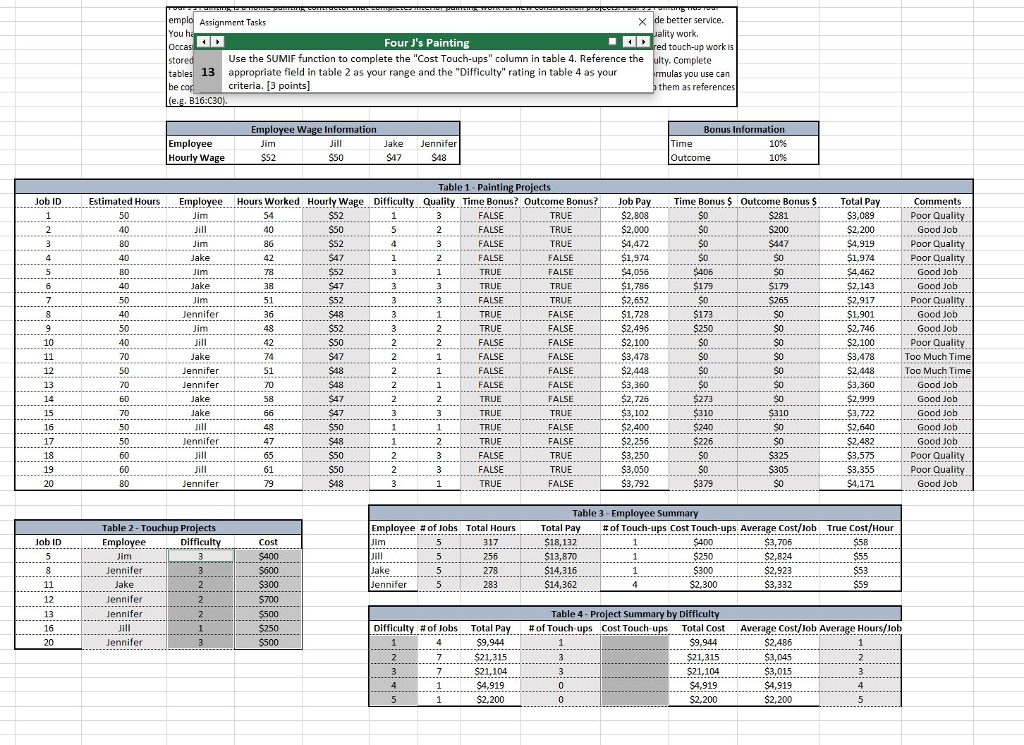The height and width of the screenshot is (745, 1024).
Task: Select the Too Much Time comment for Job 11
Action: click(937, 357)
